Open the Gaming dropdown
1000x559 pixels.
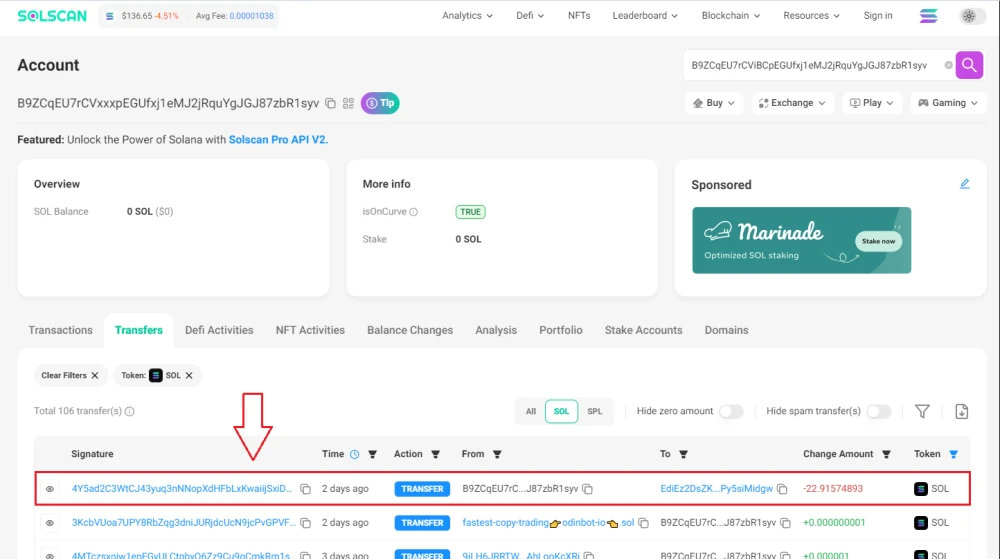pos(948,103)
